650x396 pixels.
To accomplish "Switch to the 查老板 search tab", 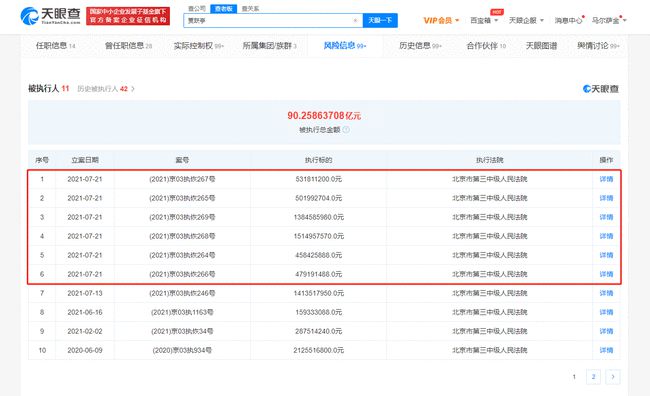I will (223, 9).
